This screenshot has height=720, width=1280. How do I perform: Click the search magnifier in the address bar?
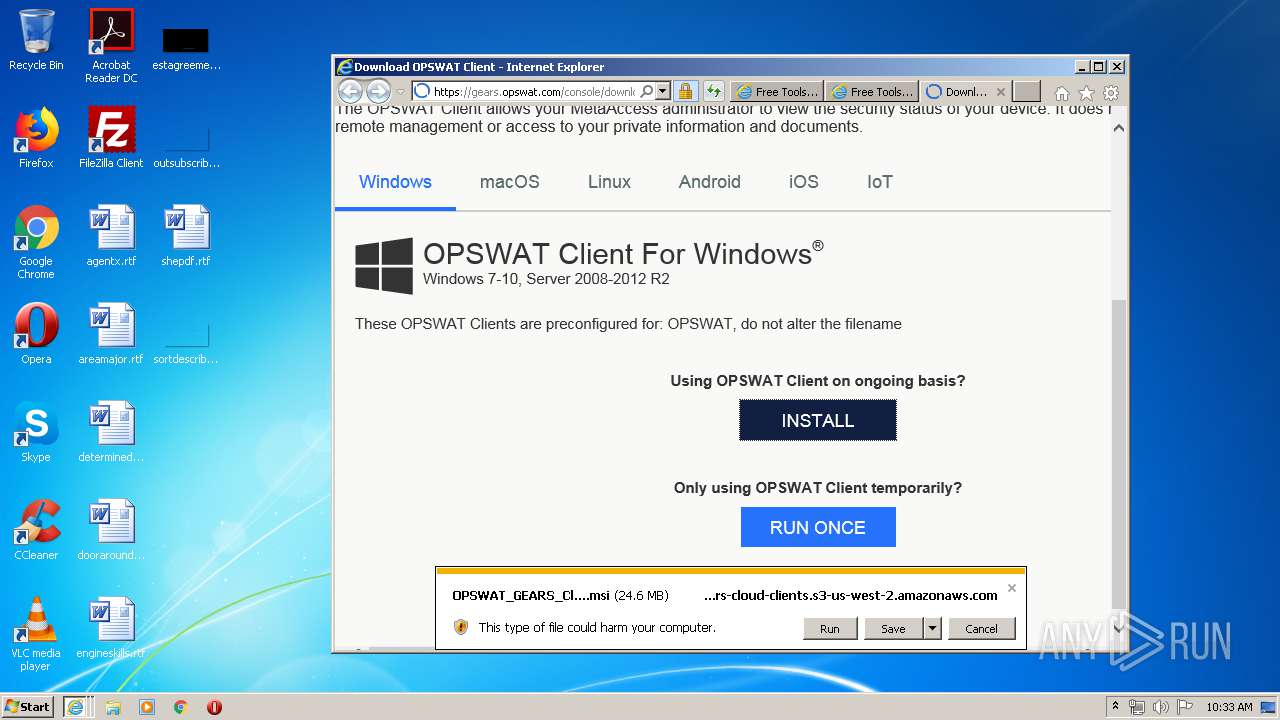647,91
